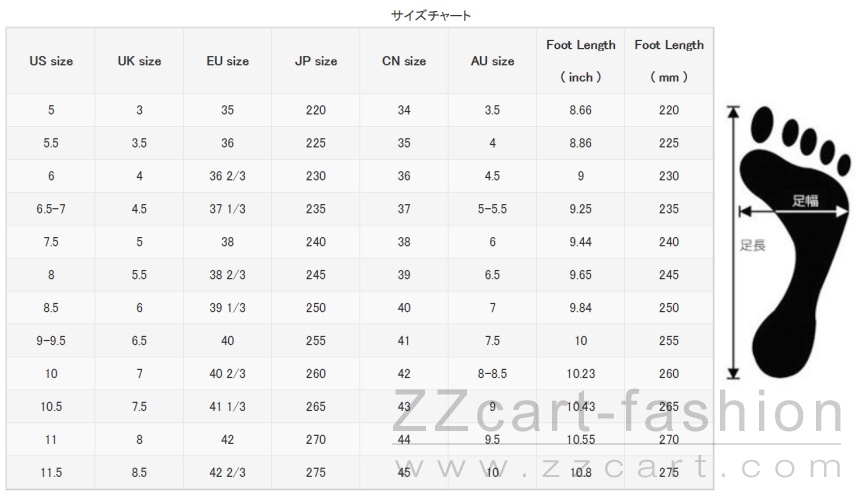Select the AU size column header

click(493, 61)
